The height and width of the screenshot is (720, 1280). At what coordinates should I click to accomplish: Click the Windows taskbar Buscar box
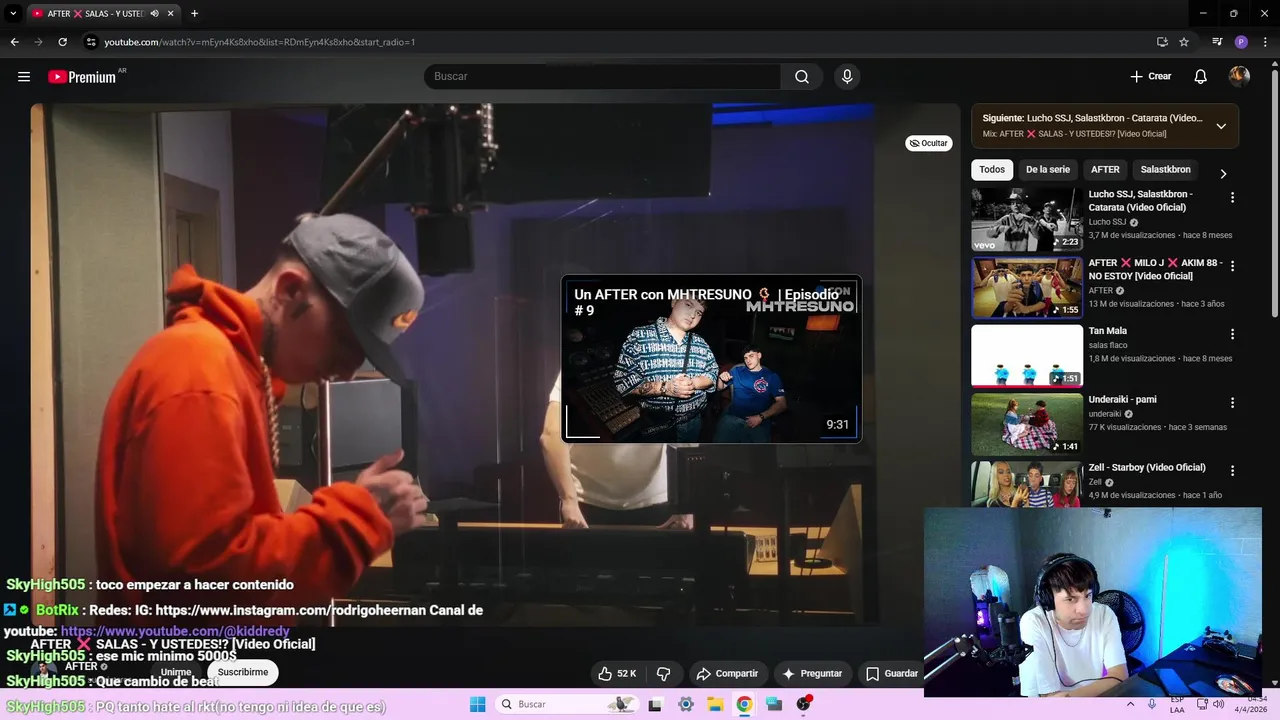click(566, 704)
